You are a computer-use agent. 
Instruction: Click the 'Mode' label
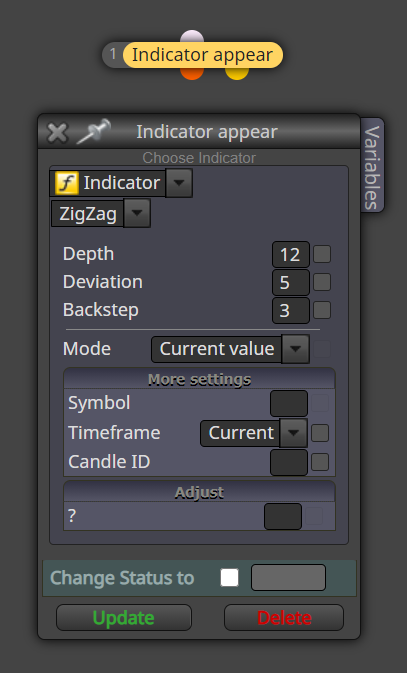click(x=87, y=349)
